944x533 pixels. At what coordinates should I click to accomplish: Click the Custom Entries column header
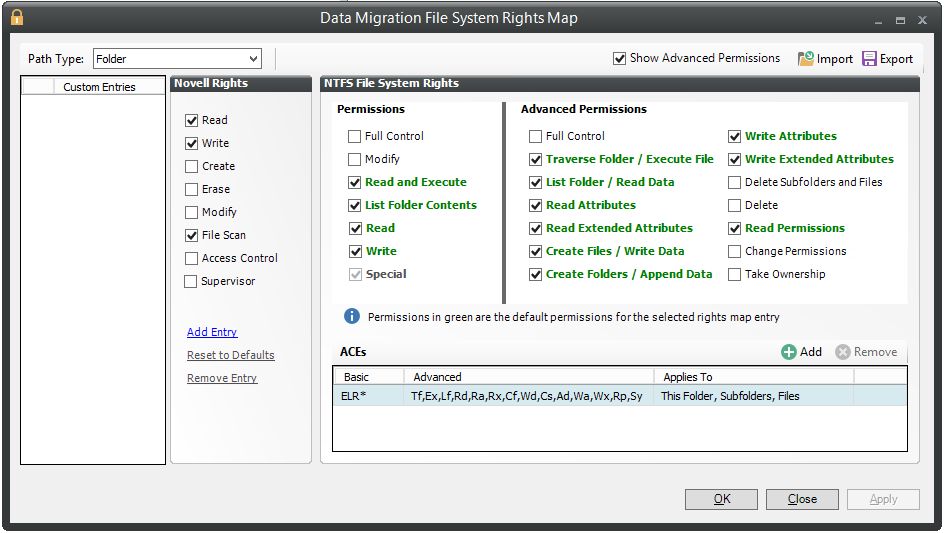coord(99,87)
